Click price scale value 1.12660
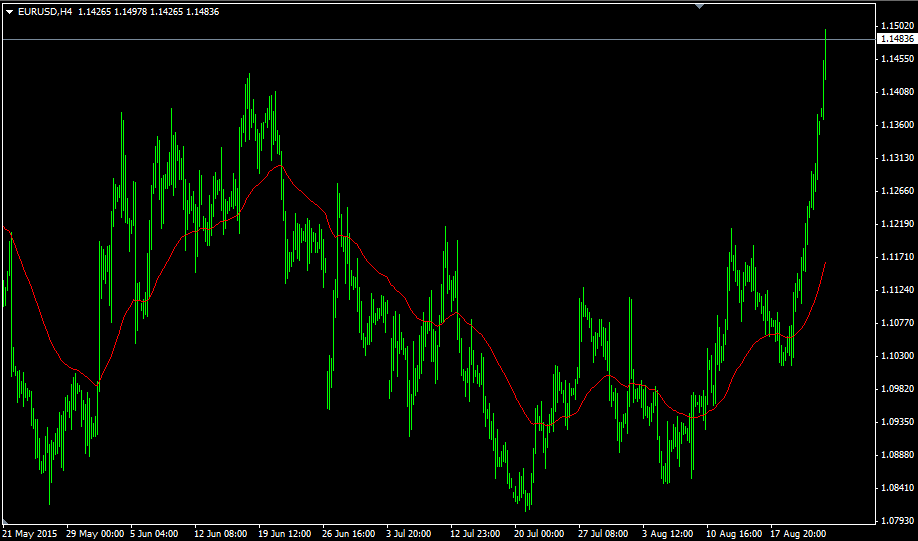This screenshot has width=918, height=541. point(897,191)
